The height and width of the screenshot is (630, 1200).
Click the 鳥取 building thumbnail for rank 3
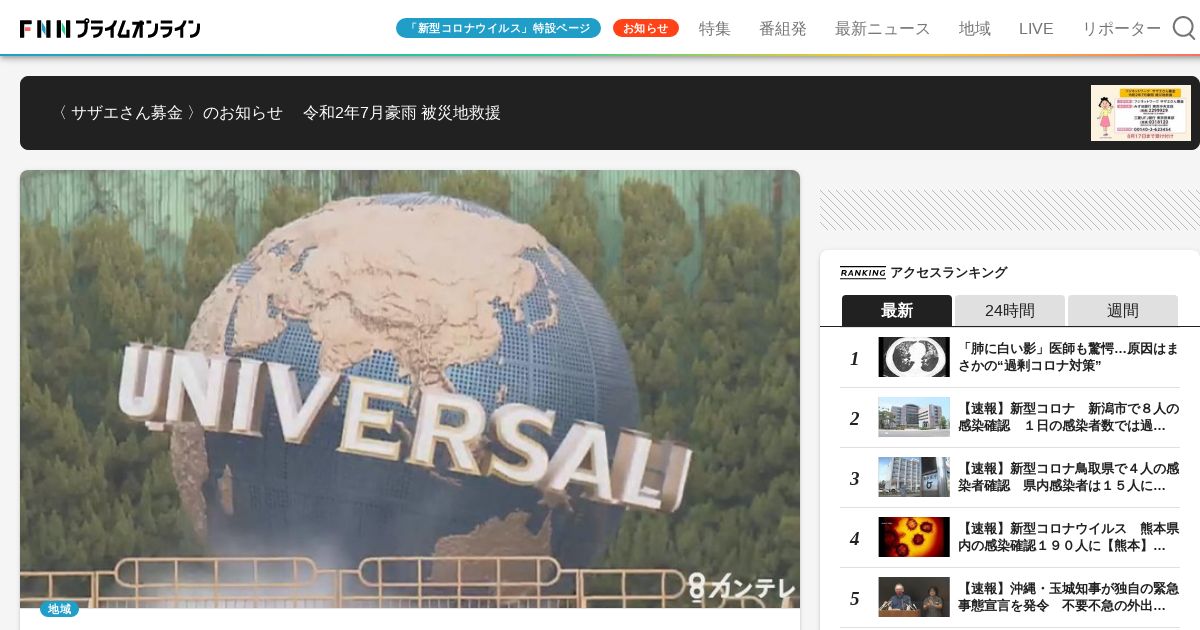914,477
